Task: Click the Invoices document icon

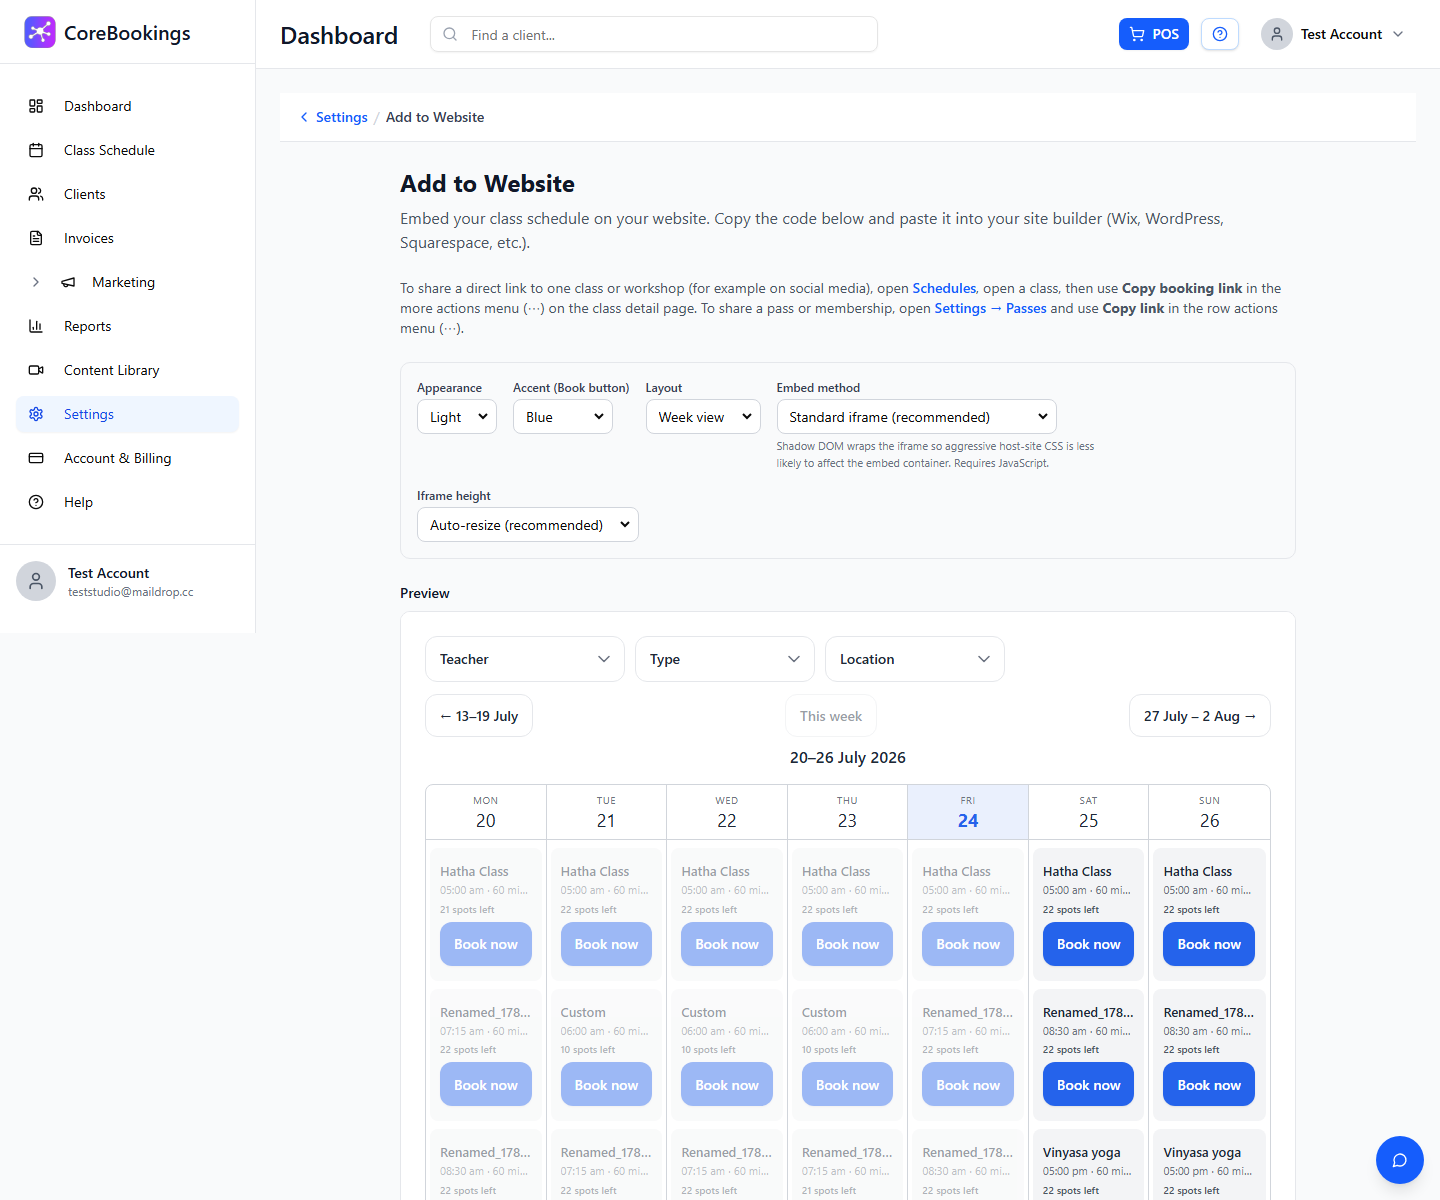Action: pos(36,238)
